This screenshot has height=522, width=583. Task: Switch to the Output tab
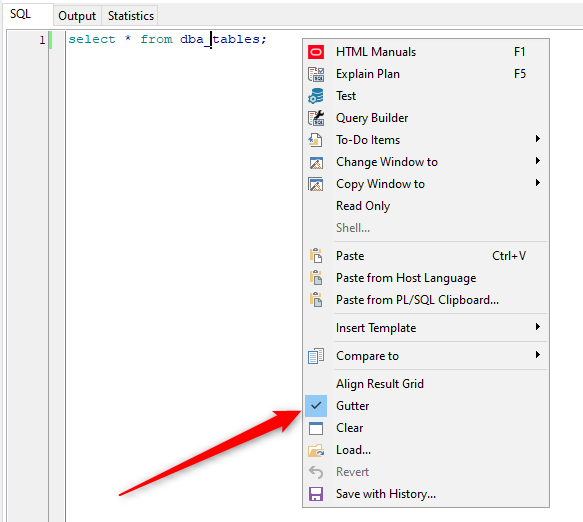click(x=77, y=16)
